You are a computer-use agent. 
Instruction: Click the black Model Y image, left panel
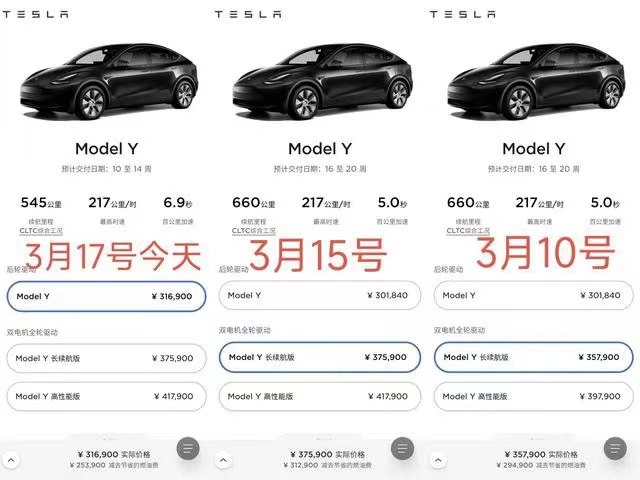tap(105, 80)
